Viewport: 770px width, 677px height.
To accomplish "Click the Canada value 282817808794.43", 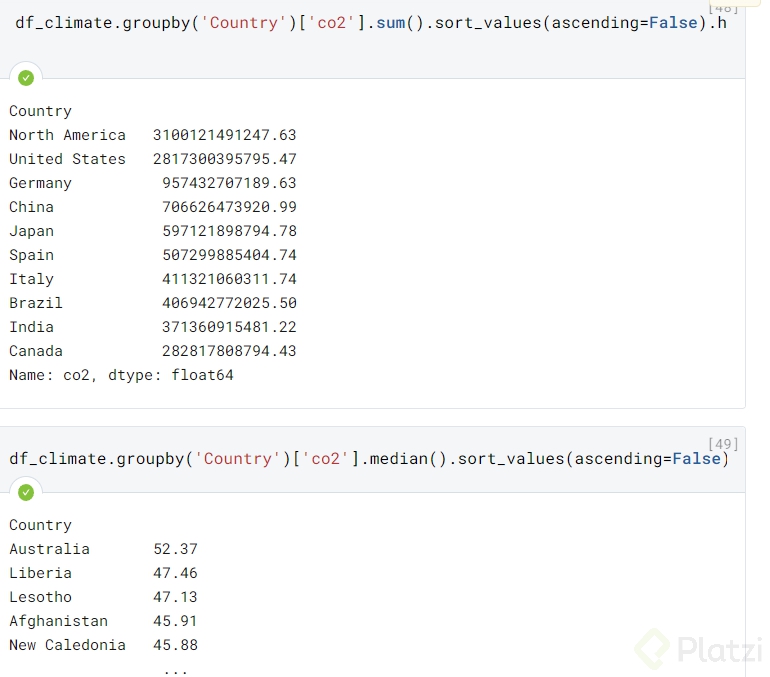I will pos(229,351).
